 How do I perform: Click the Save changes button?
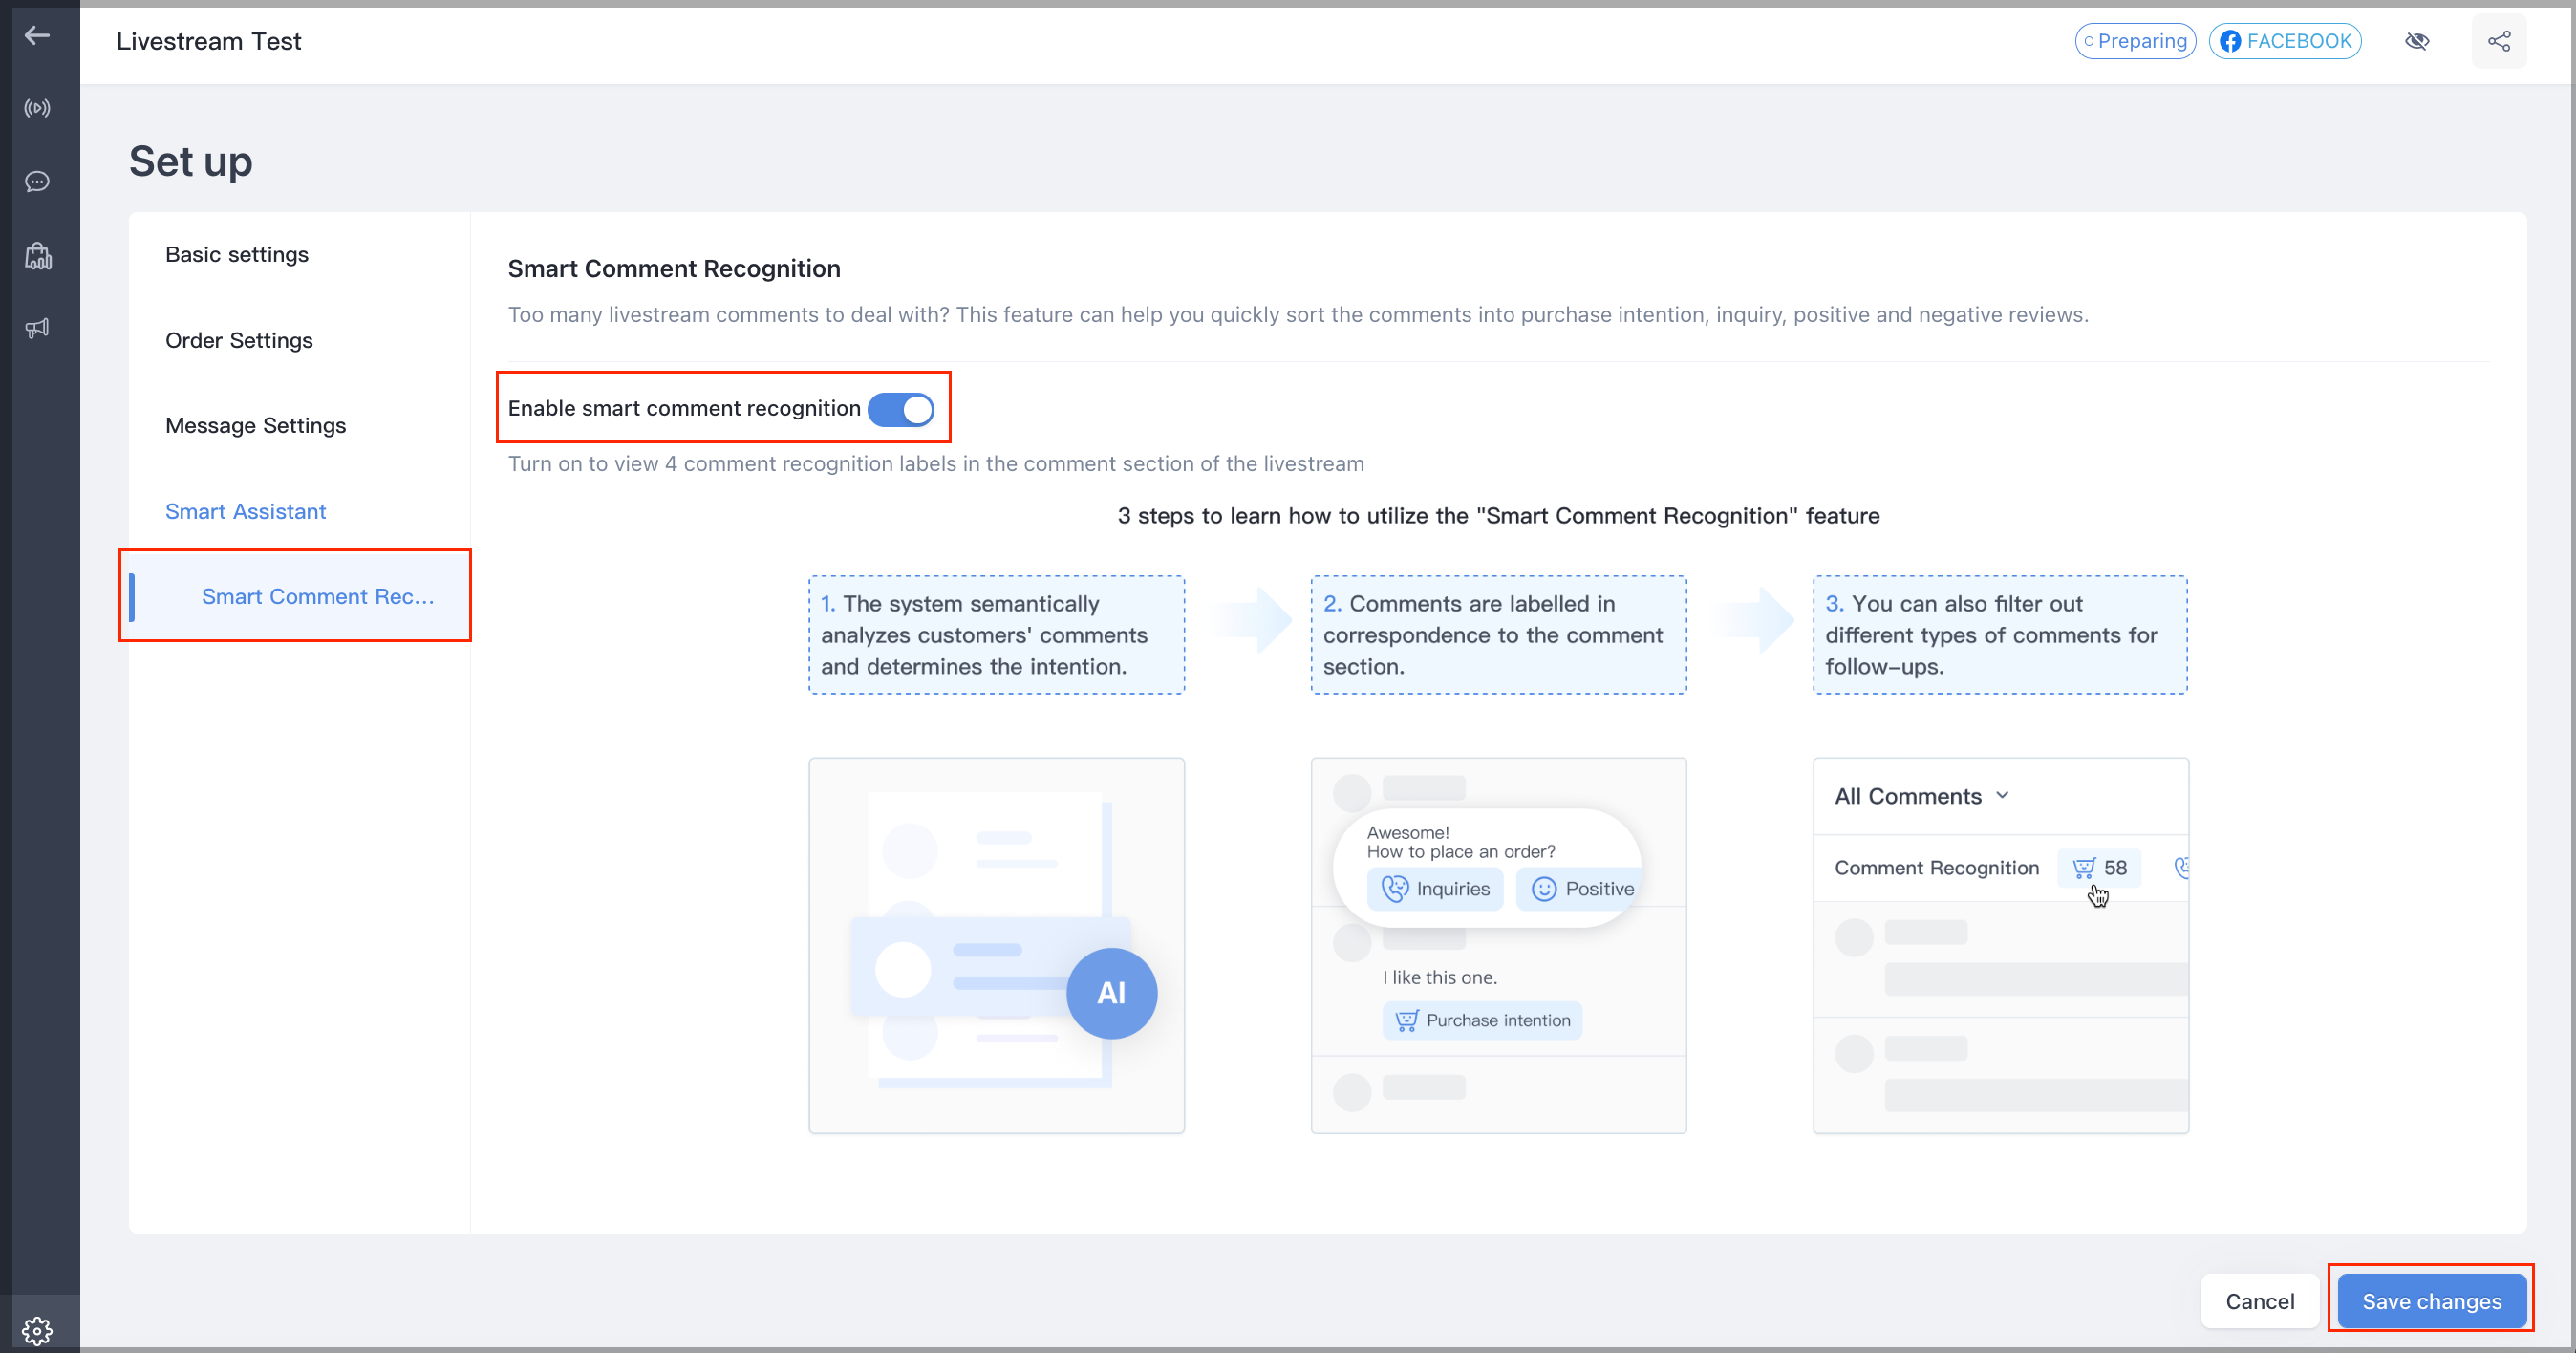coord(2430,1300)
